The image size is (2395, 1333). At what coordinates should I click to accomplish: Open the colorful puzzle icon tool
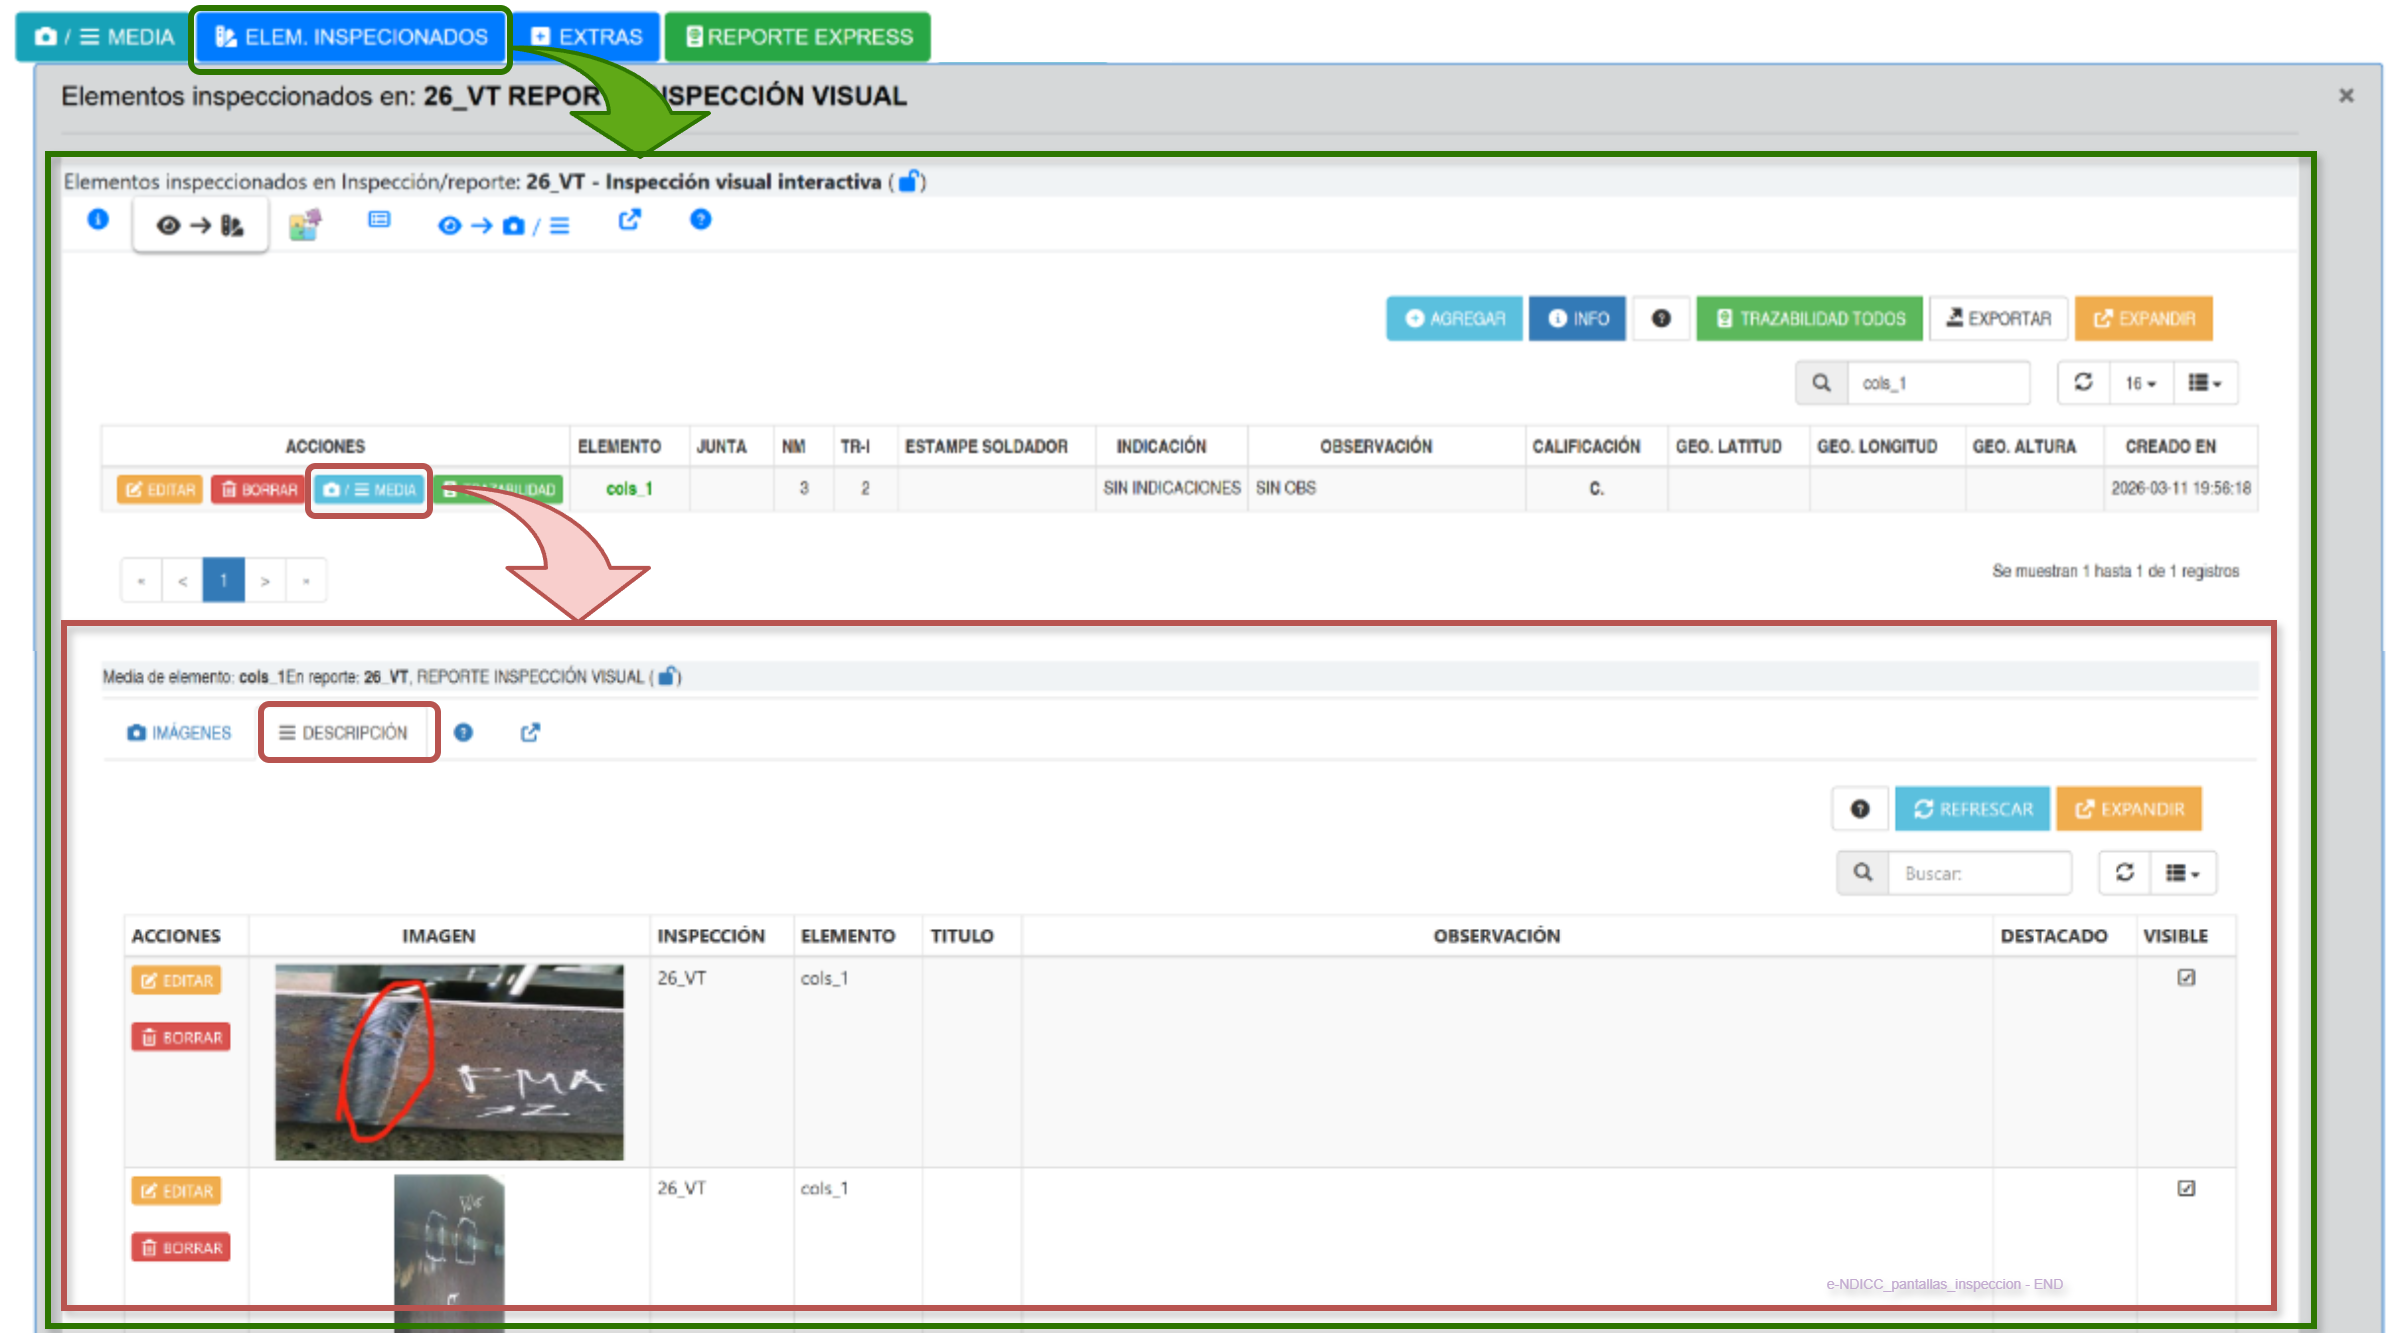tap(305, 224)
